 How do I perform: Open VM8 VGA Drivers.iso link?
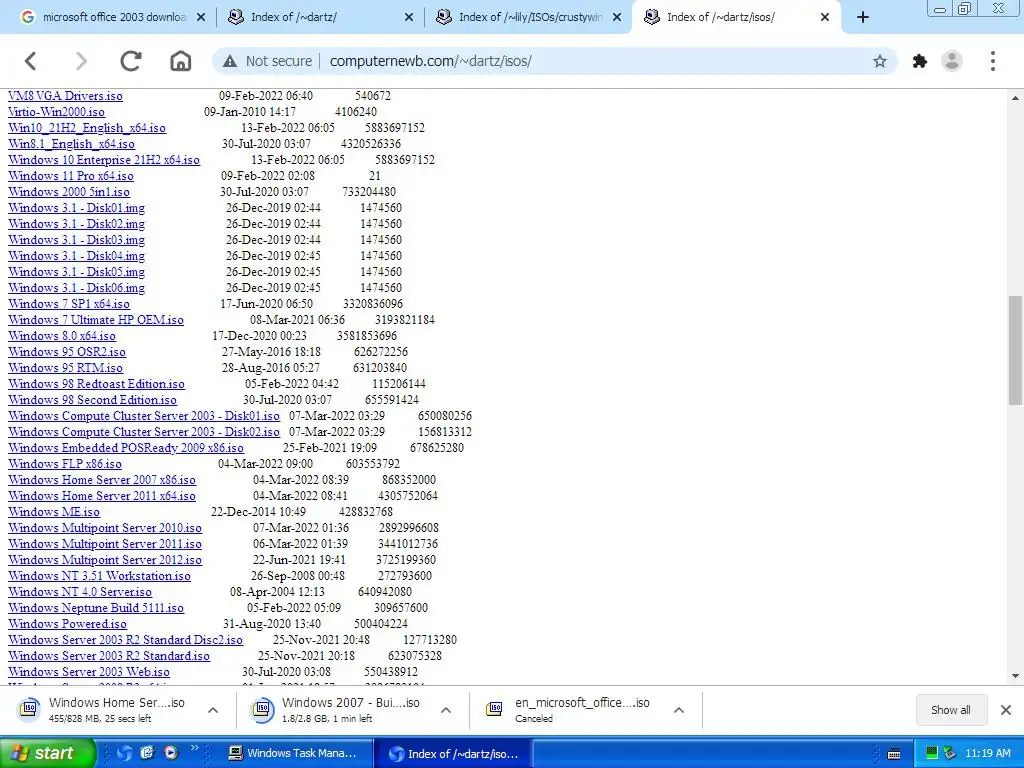click(x=65, y=96)
